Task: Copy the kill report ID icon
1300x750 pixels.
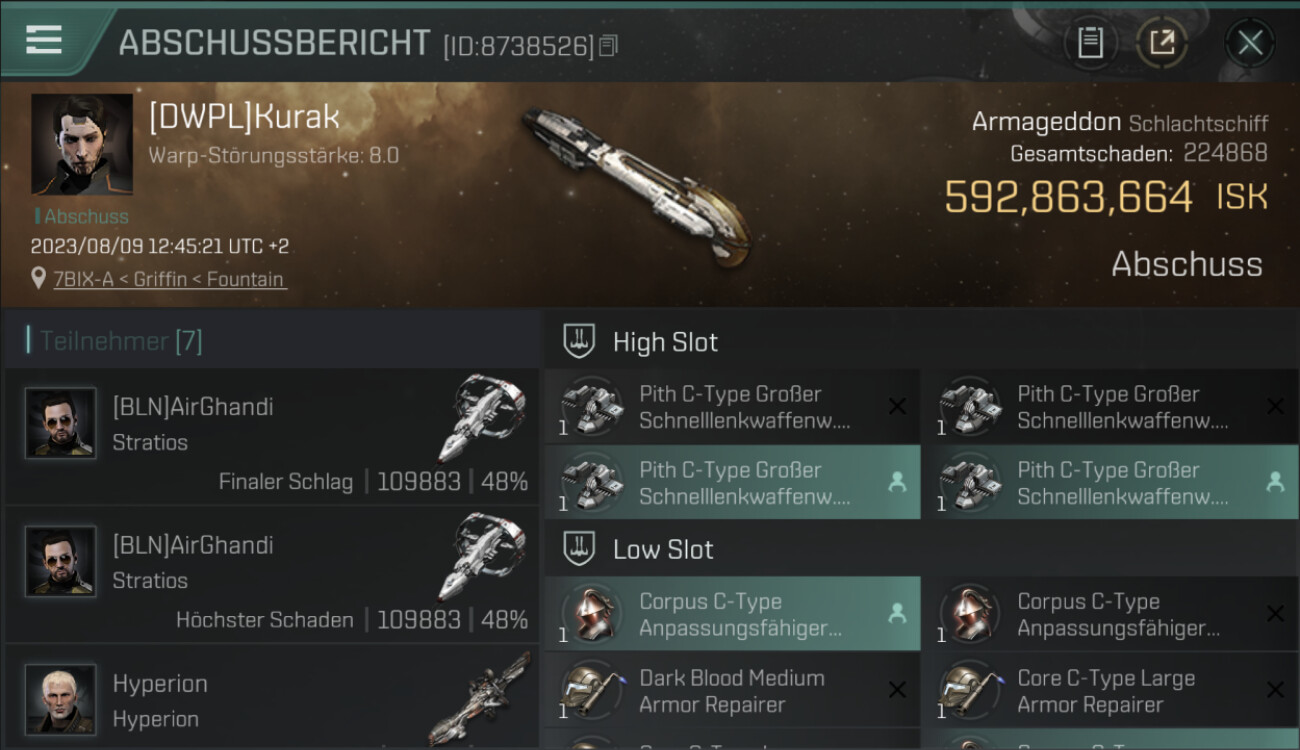Action: coord(609,45)
